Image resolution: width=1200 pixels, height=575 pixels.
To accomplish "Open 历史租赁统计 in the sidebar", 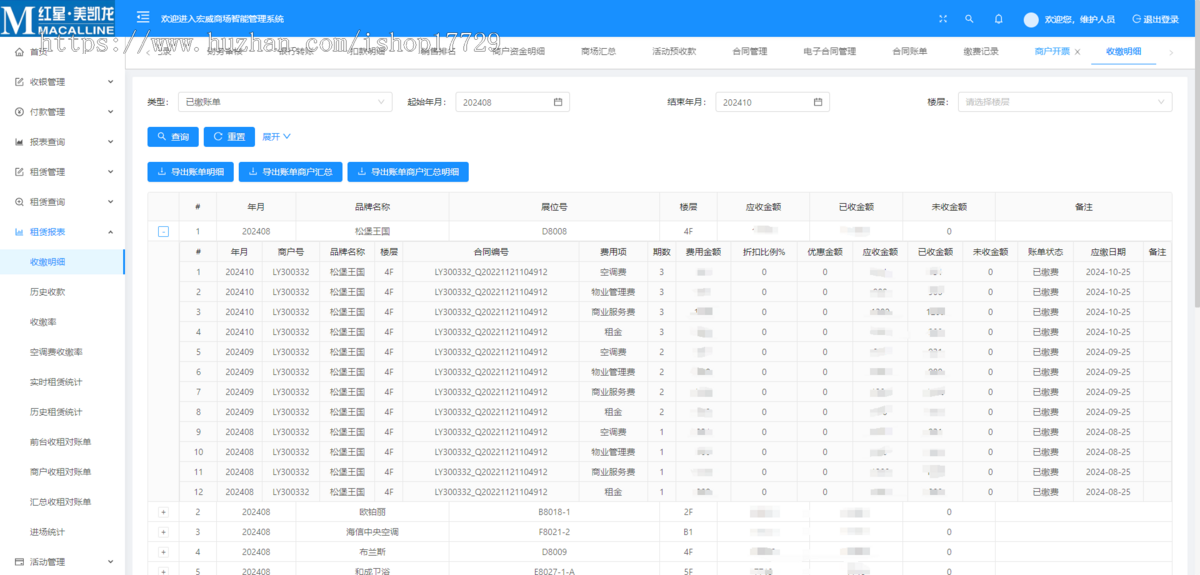I will tap(56, 412).
